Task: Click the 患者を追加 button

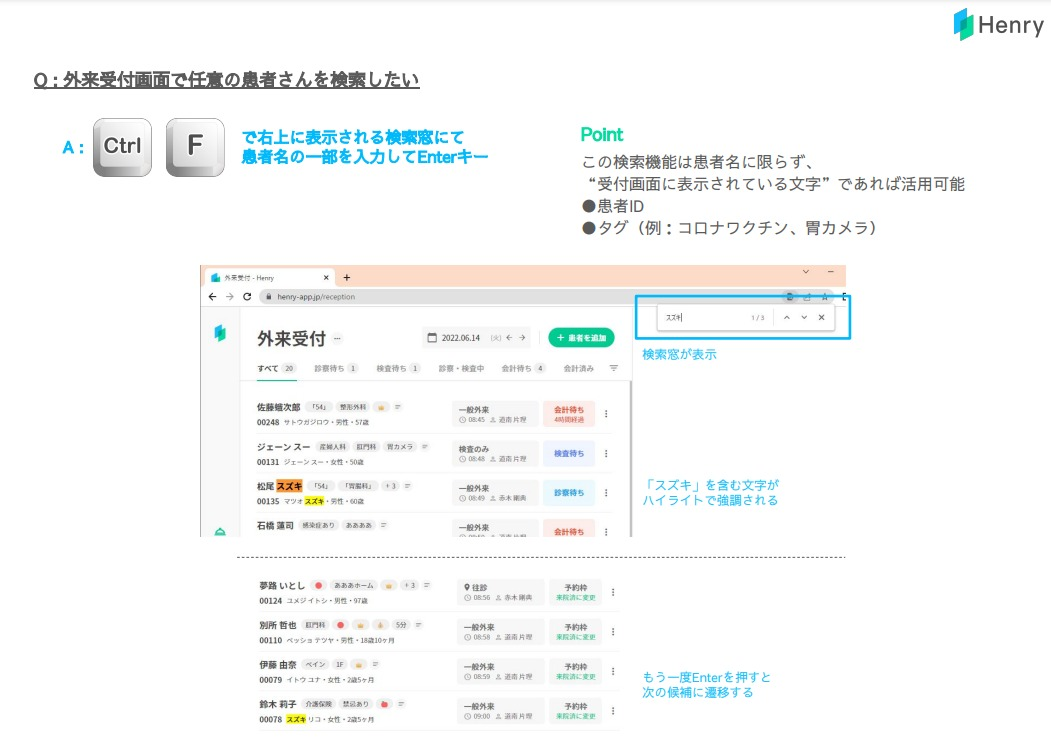Action: tap(581, 338)
